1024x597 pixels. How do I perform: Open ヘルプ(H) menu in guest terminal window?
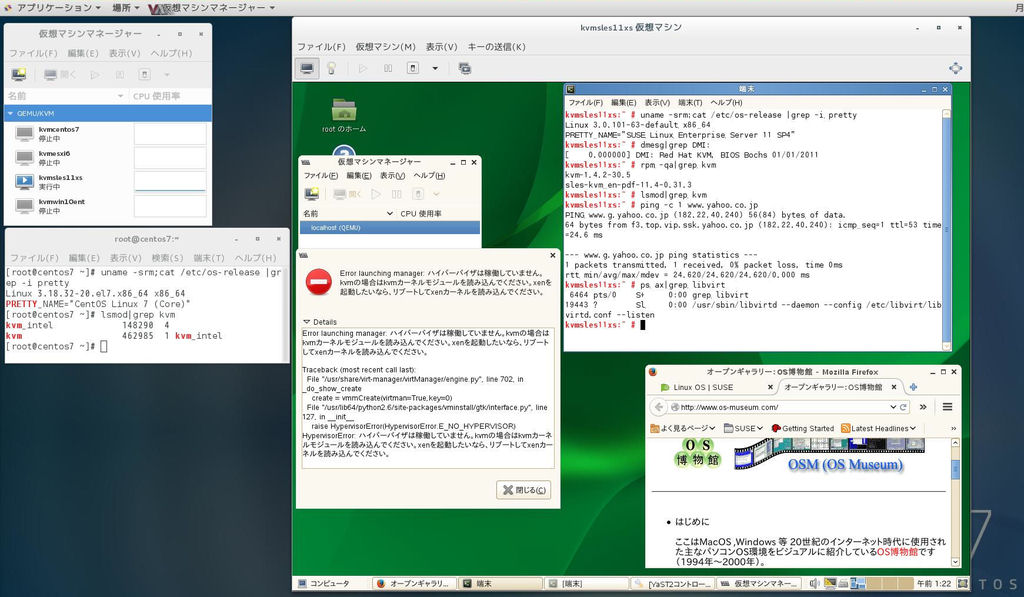[x=726, y=103]
